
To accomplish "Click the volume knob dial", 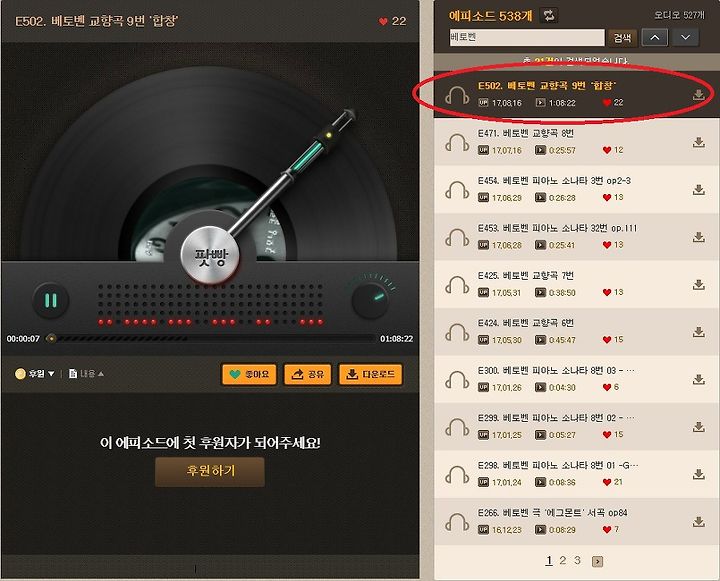I will (x=370, y=301).
